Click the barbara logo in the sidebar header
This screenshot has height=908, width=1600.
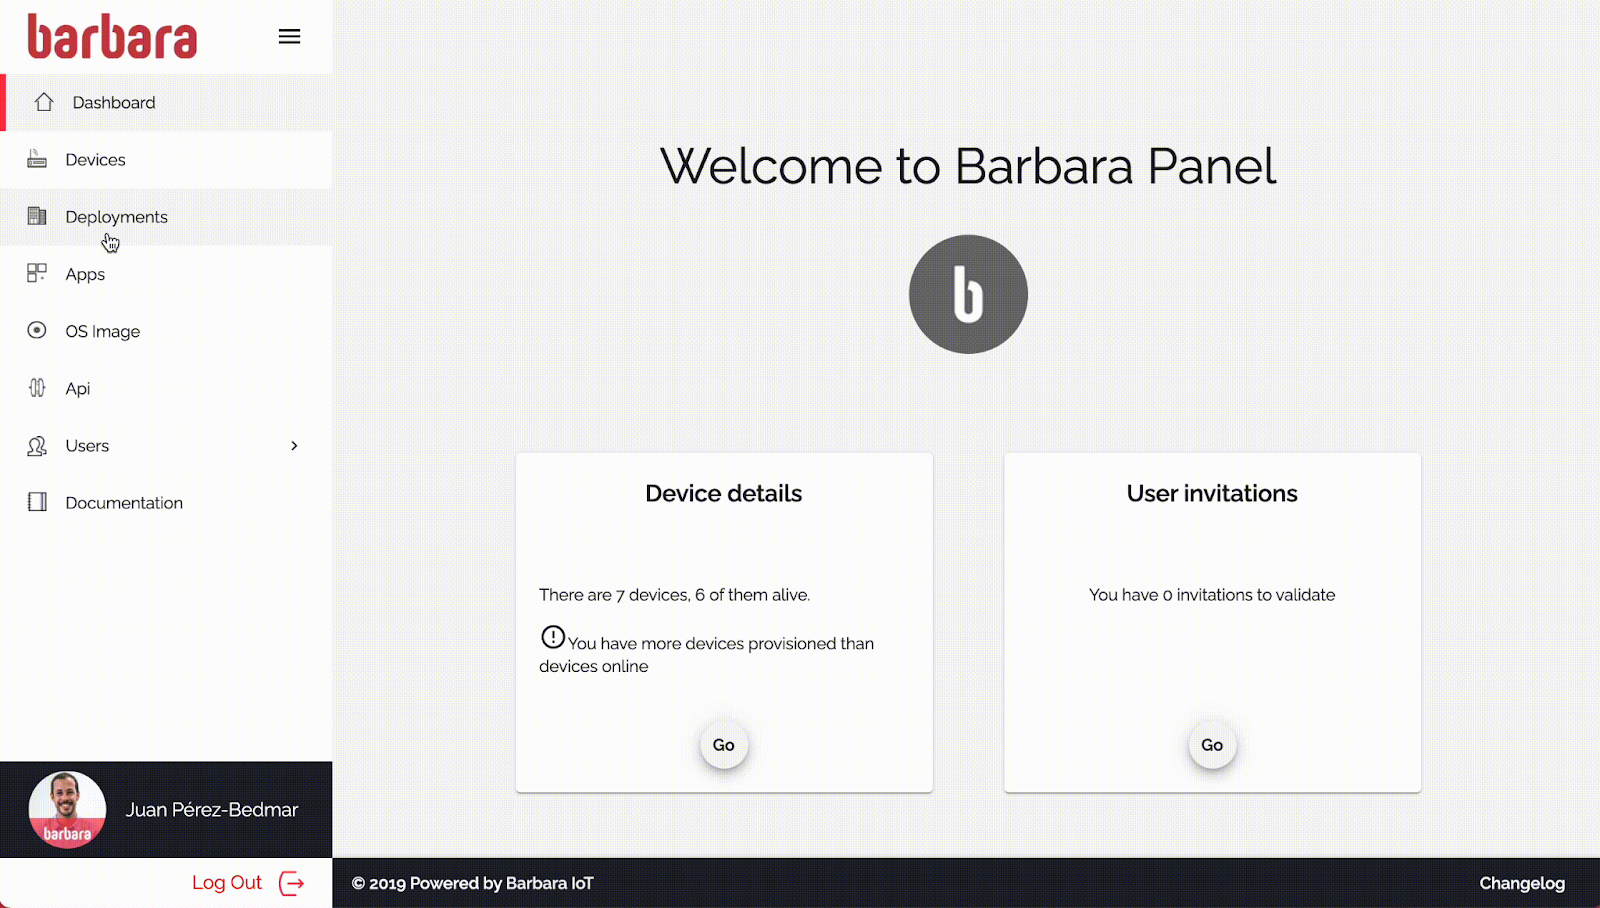[x=112, y=37]
